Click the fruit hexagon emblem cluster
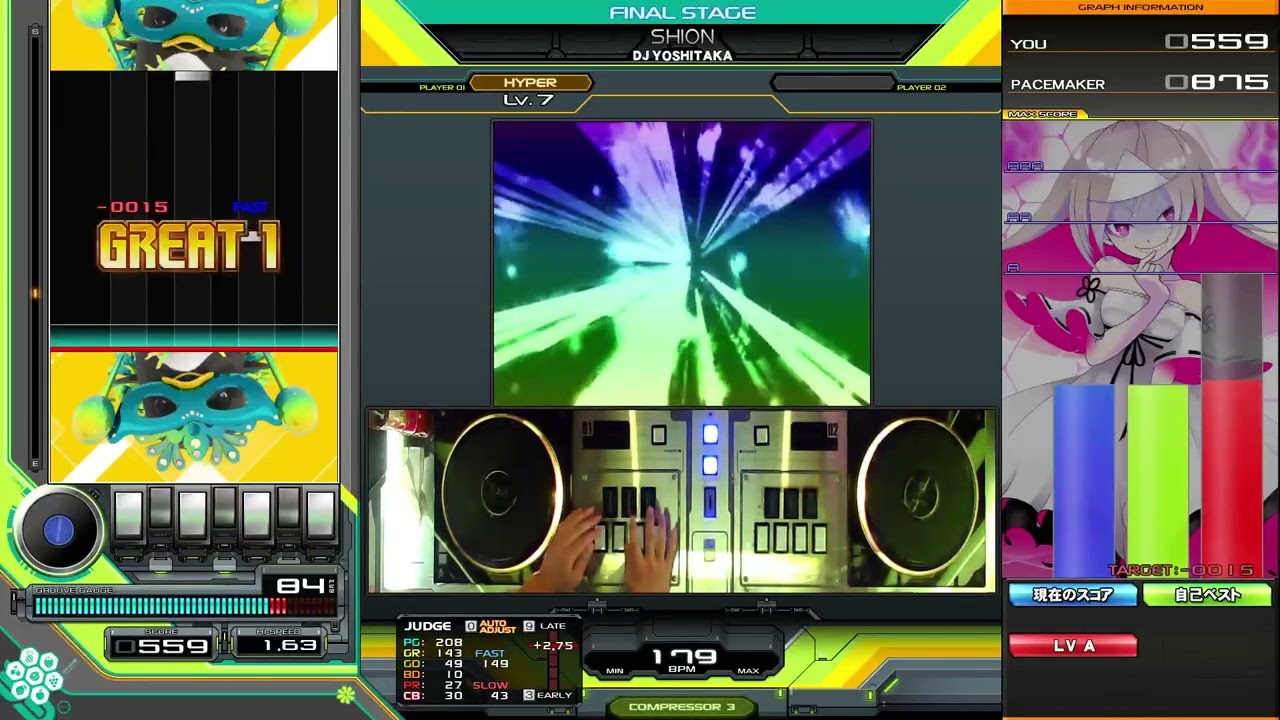1280x720 pixels. (34, 677)
